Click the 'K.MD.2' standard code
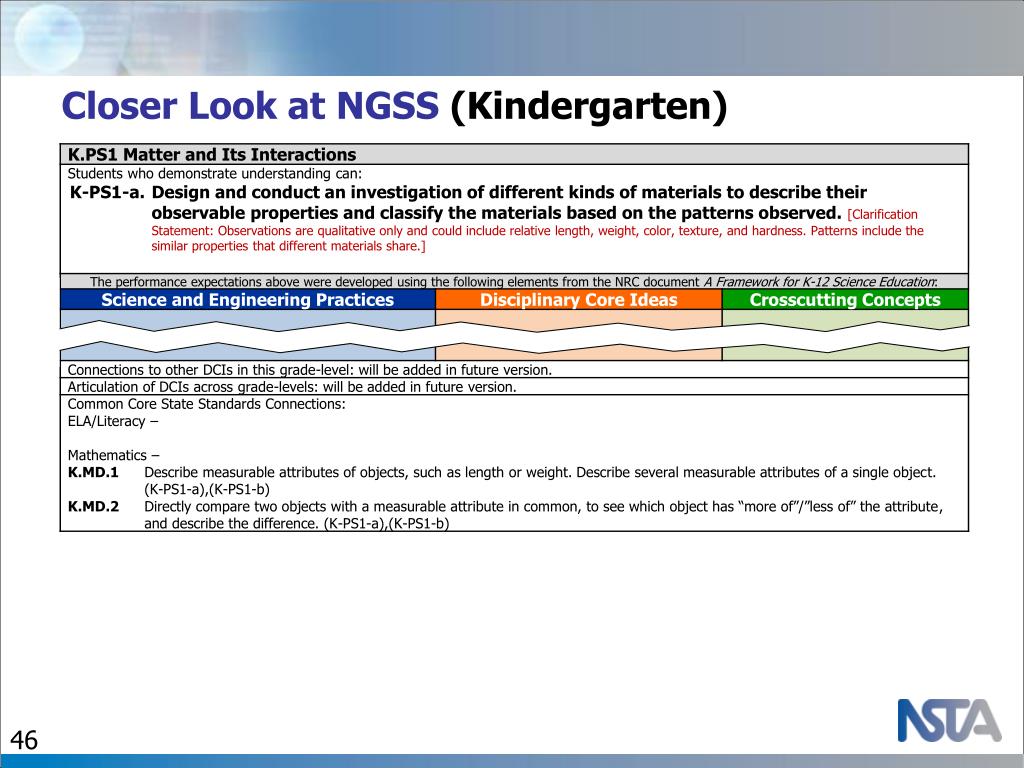This screenshot has width=1024, height=768. [93, 506]
